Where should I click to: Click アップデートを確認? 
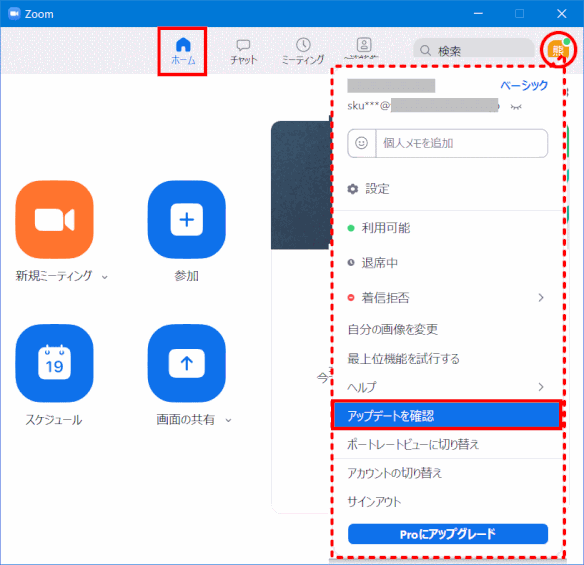[x=447, y=415]
